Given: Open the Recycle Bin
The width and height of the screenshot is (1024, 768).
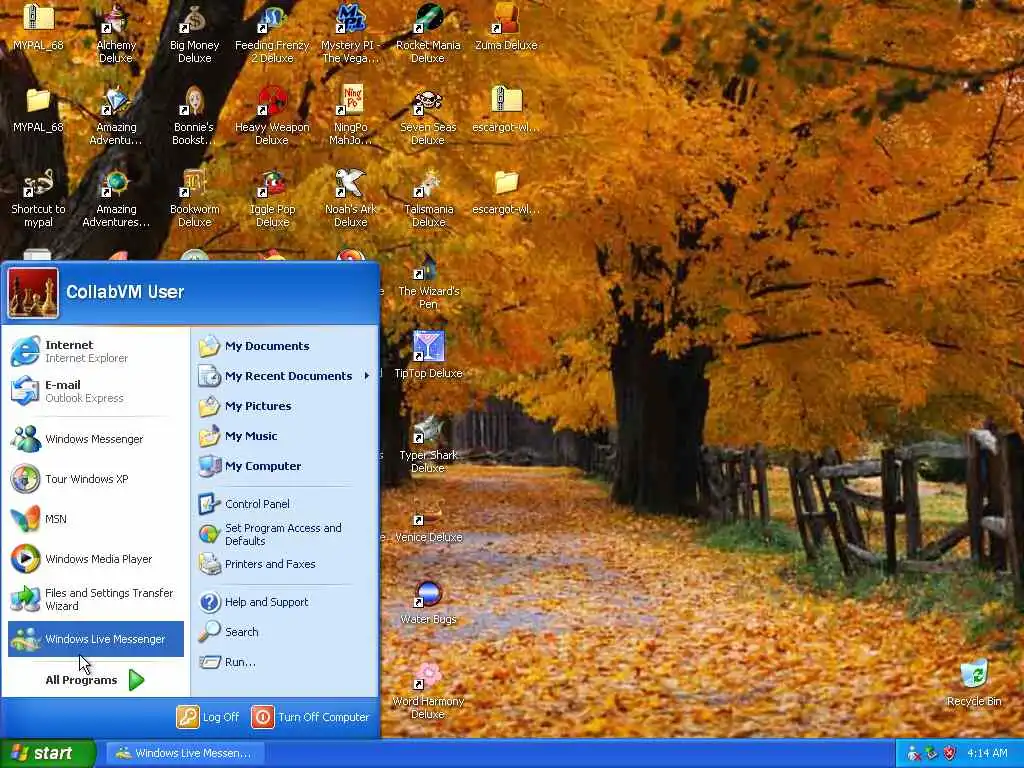Looking at the screenshot, I should tap(974, 683).
